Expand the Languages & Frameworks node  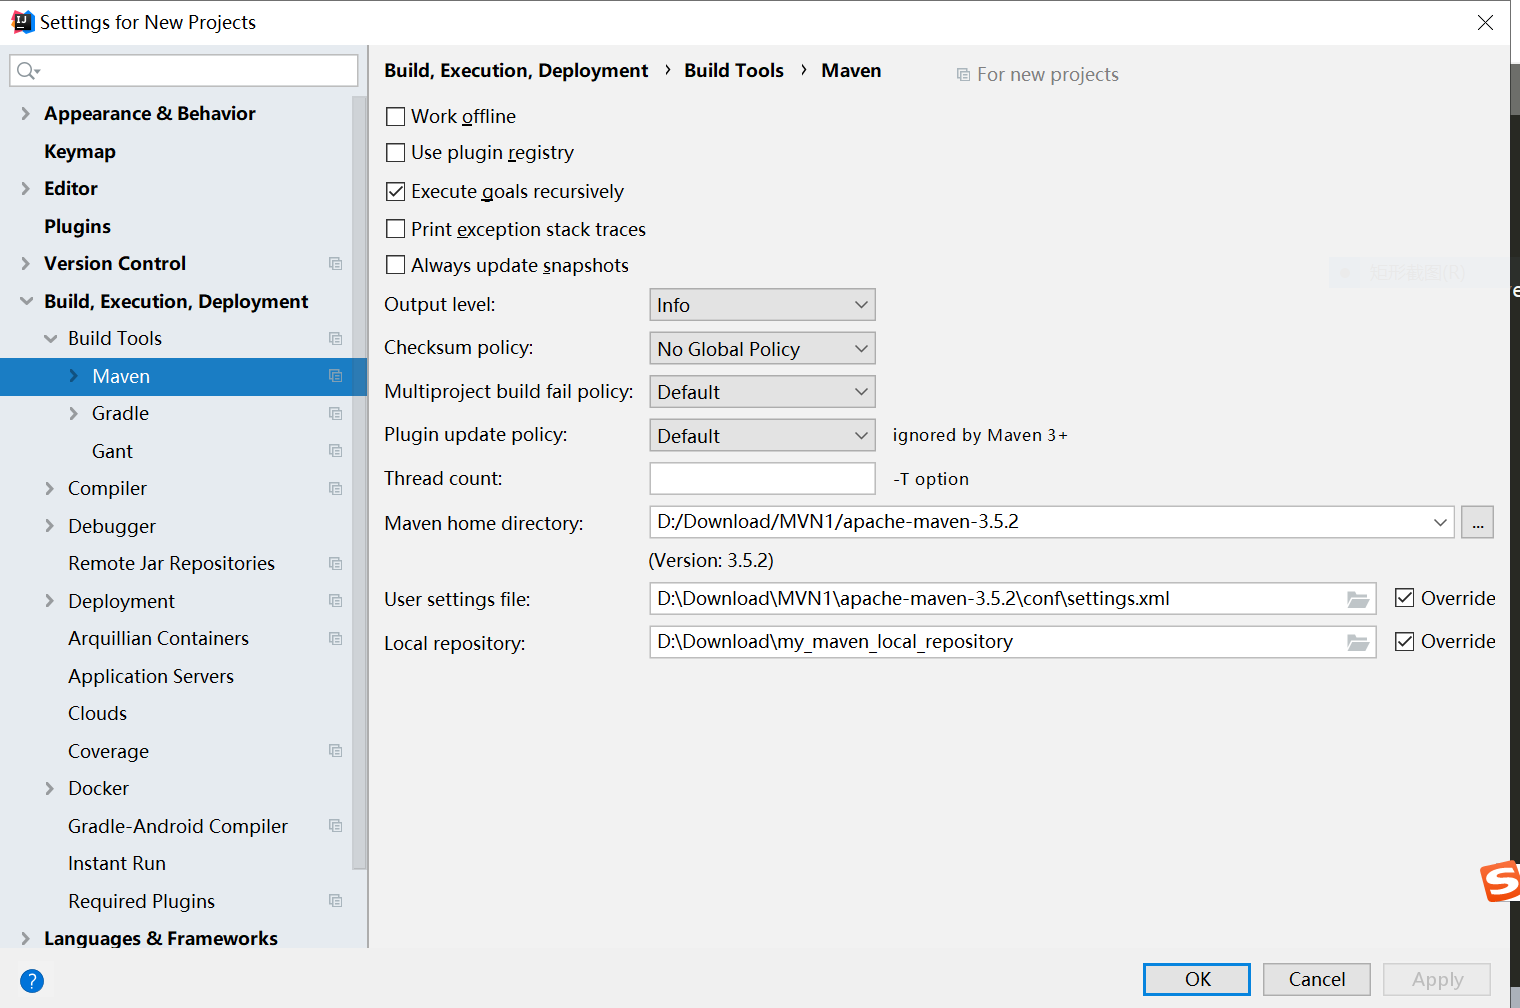tap(26, 939)
